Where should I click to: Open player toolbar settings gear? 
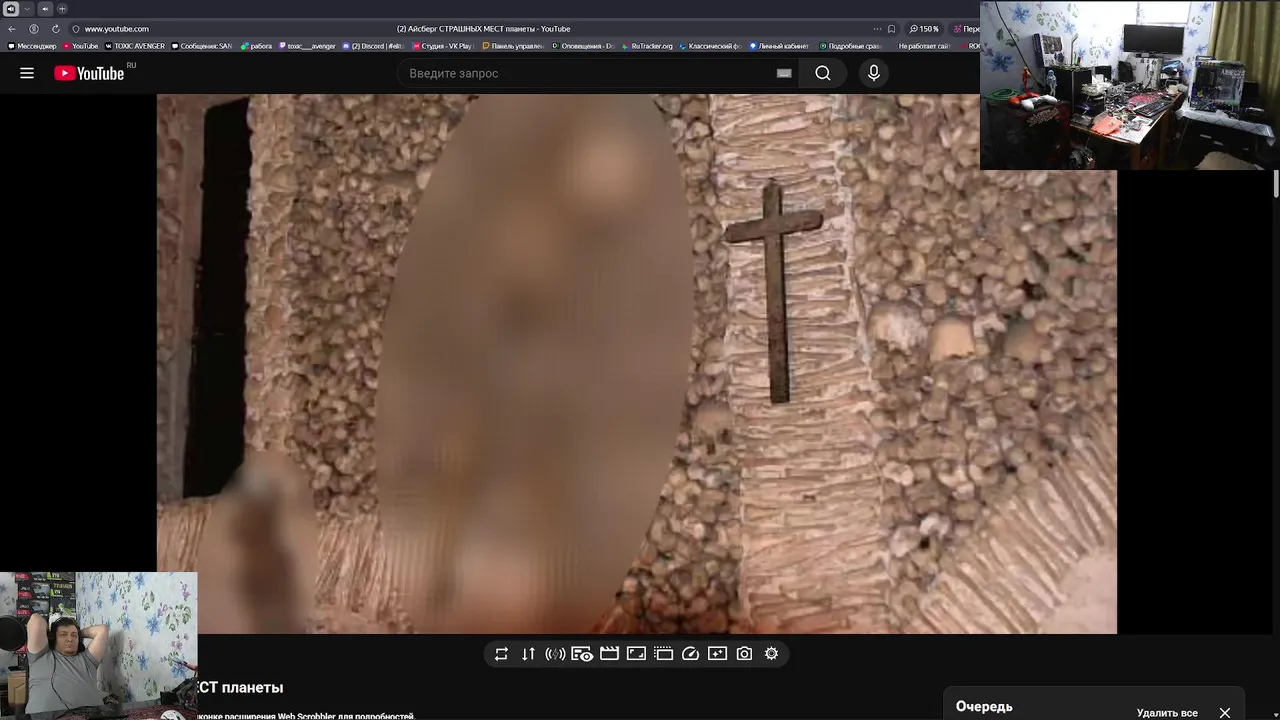(771, 654)
